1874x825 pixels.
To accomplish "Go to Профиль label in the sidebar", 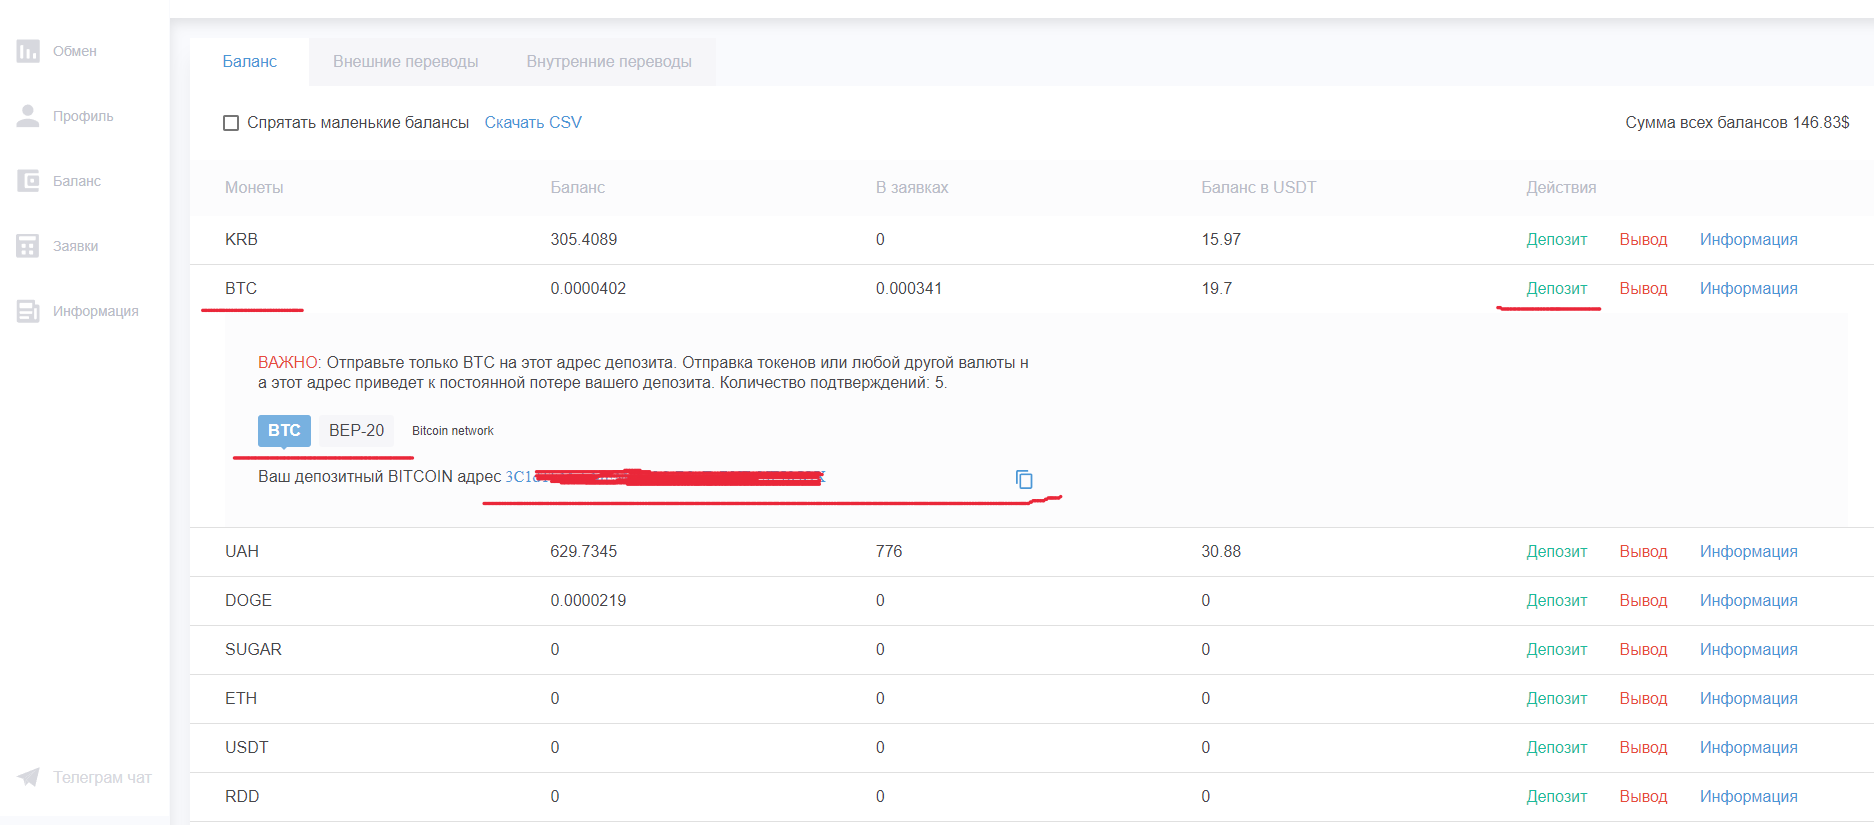I will coord(83,116).
